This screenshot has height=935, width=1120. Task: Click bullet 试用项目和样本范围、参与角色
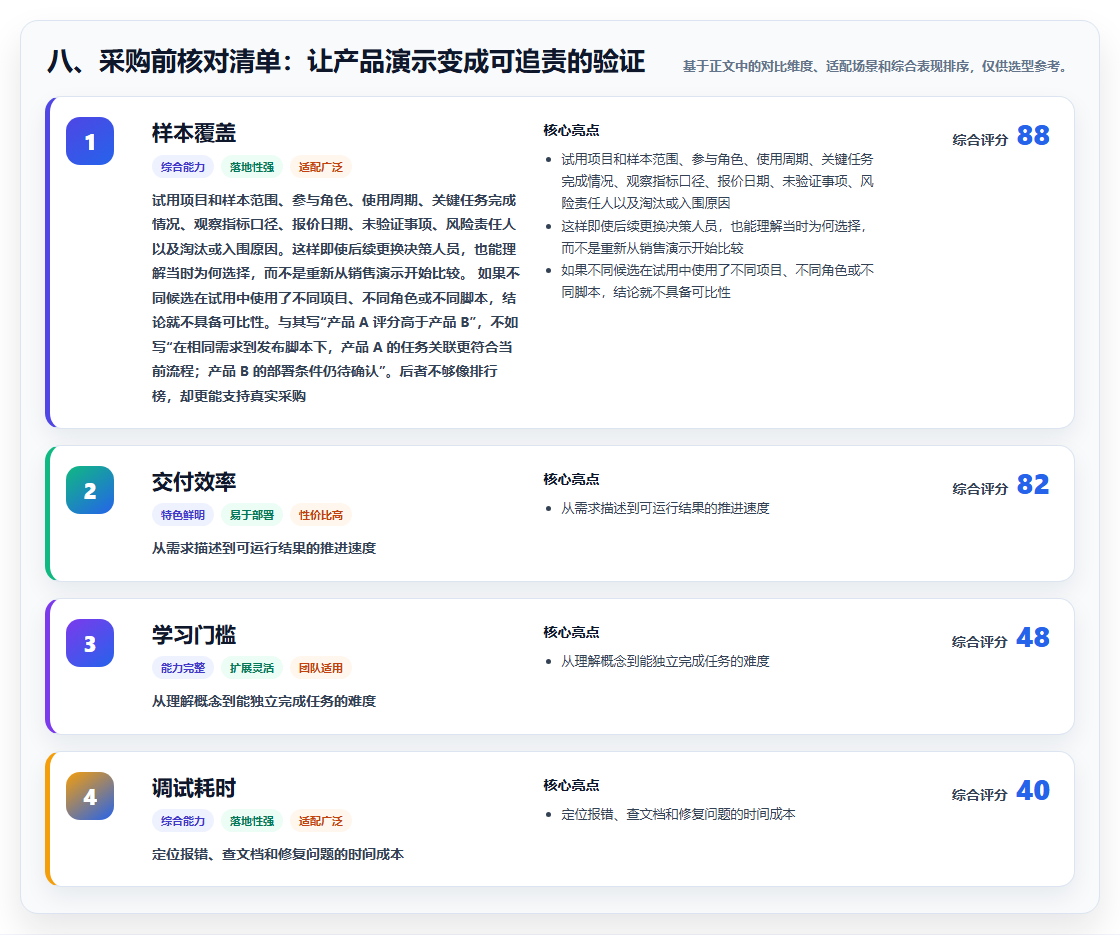(x=717, y=181)
